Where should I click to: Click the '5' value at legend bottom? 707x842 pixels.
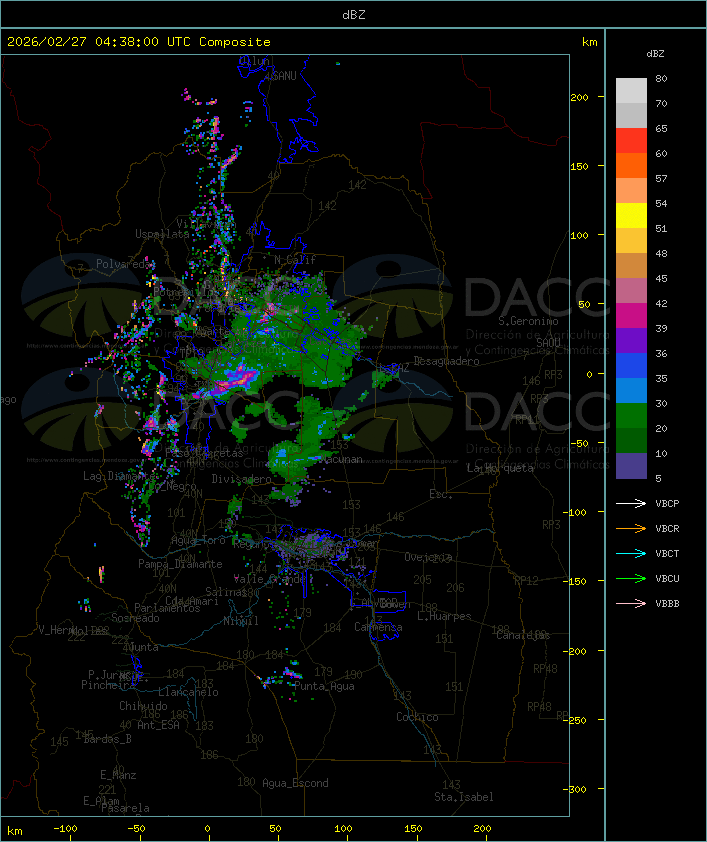(x=659, y=478)
